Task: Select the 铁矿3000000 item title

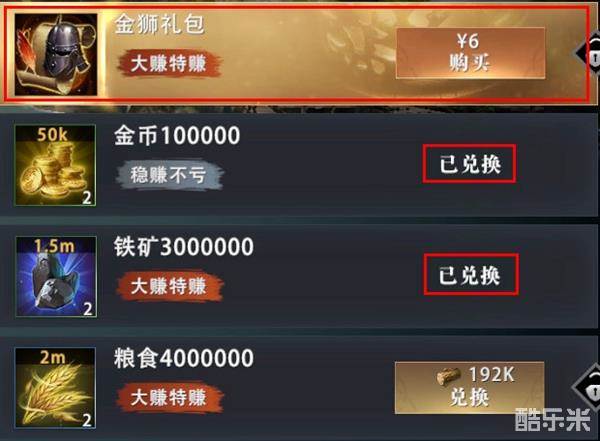Action: (184, 247)
